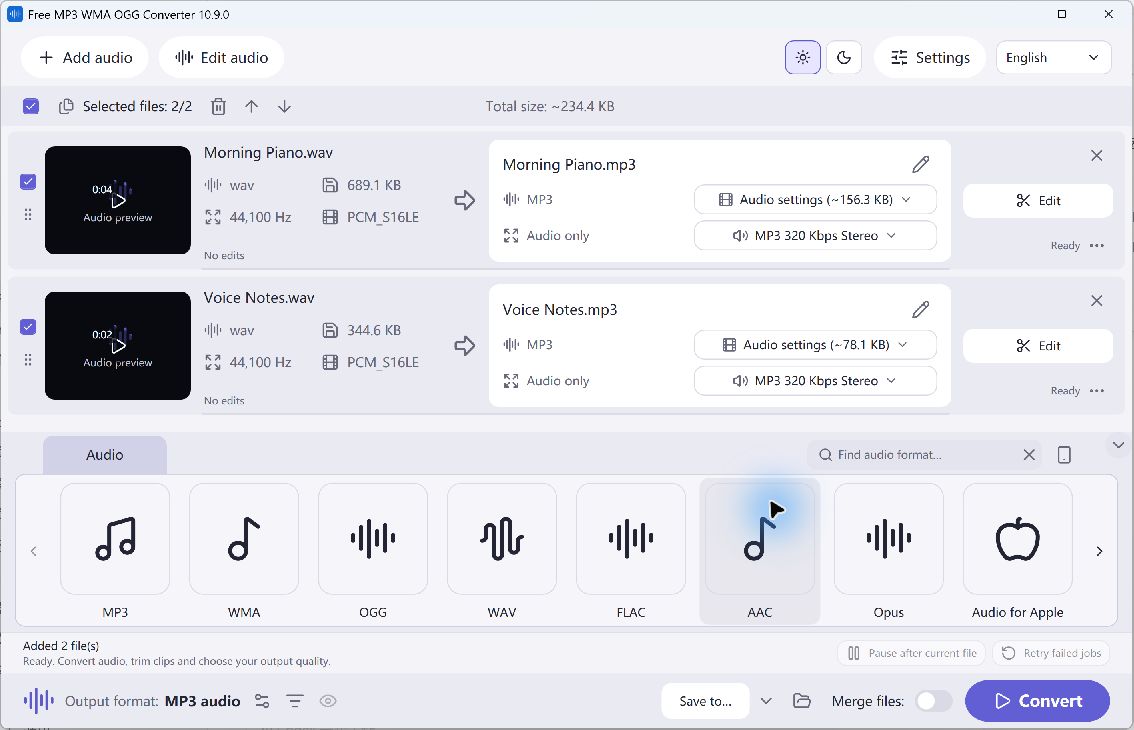Choose AAC output format tile
Image resolution: width=1134 pixels, height=730 pixels.
click(x=759, y=551)
